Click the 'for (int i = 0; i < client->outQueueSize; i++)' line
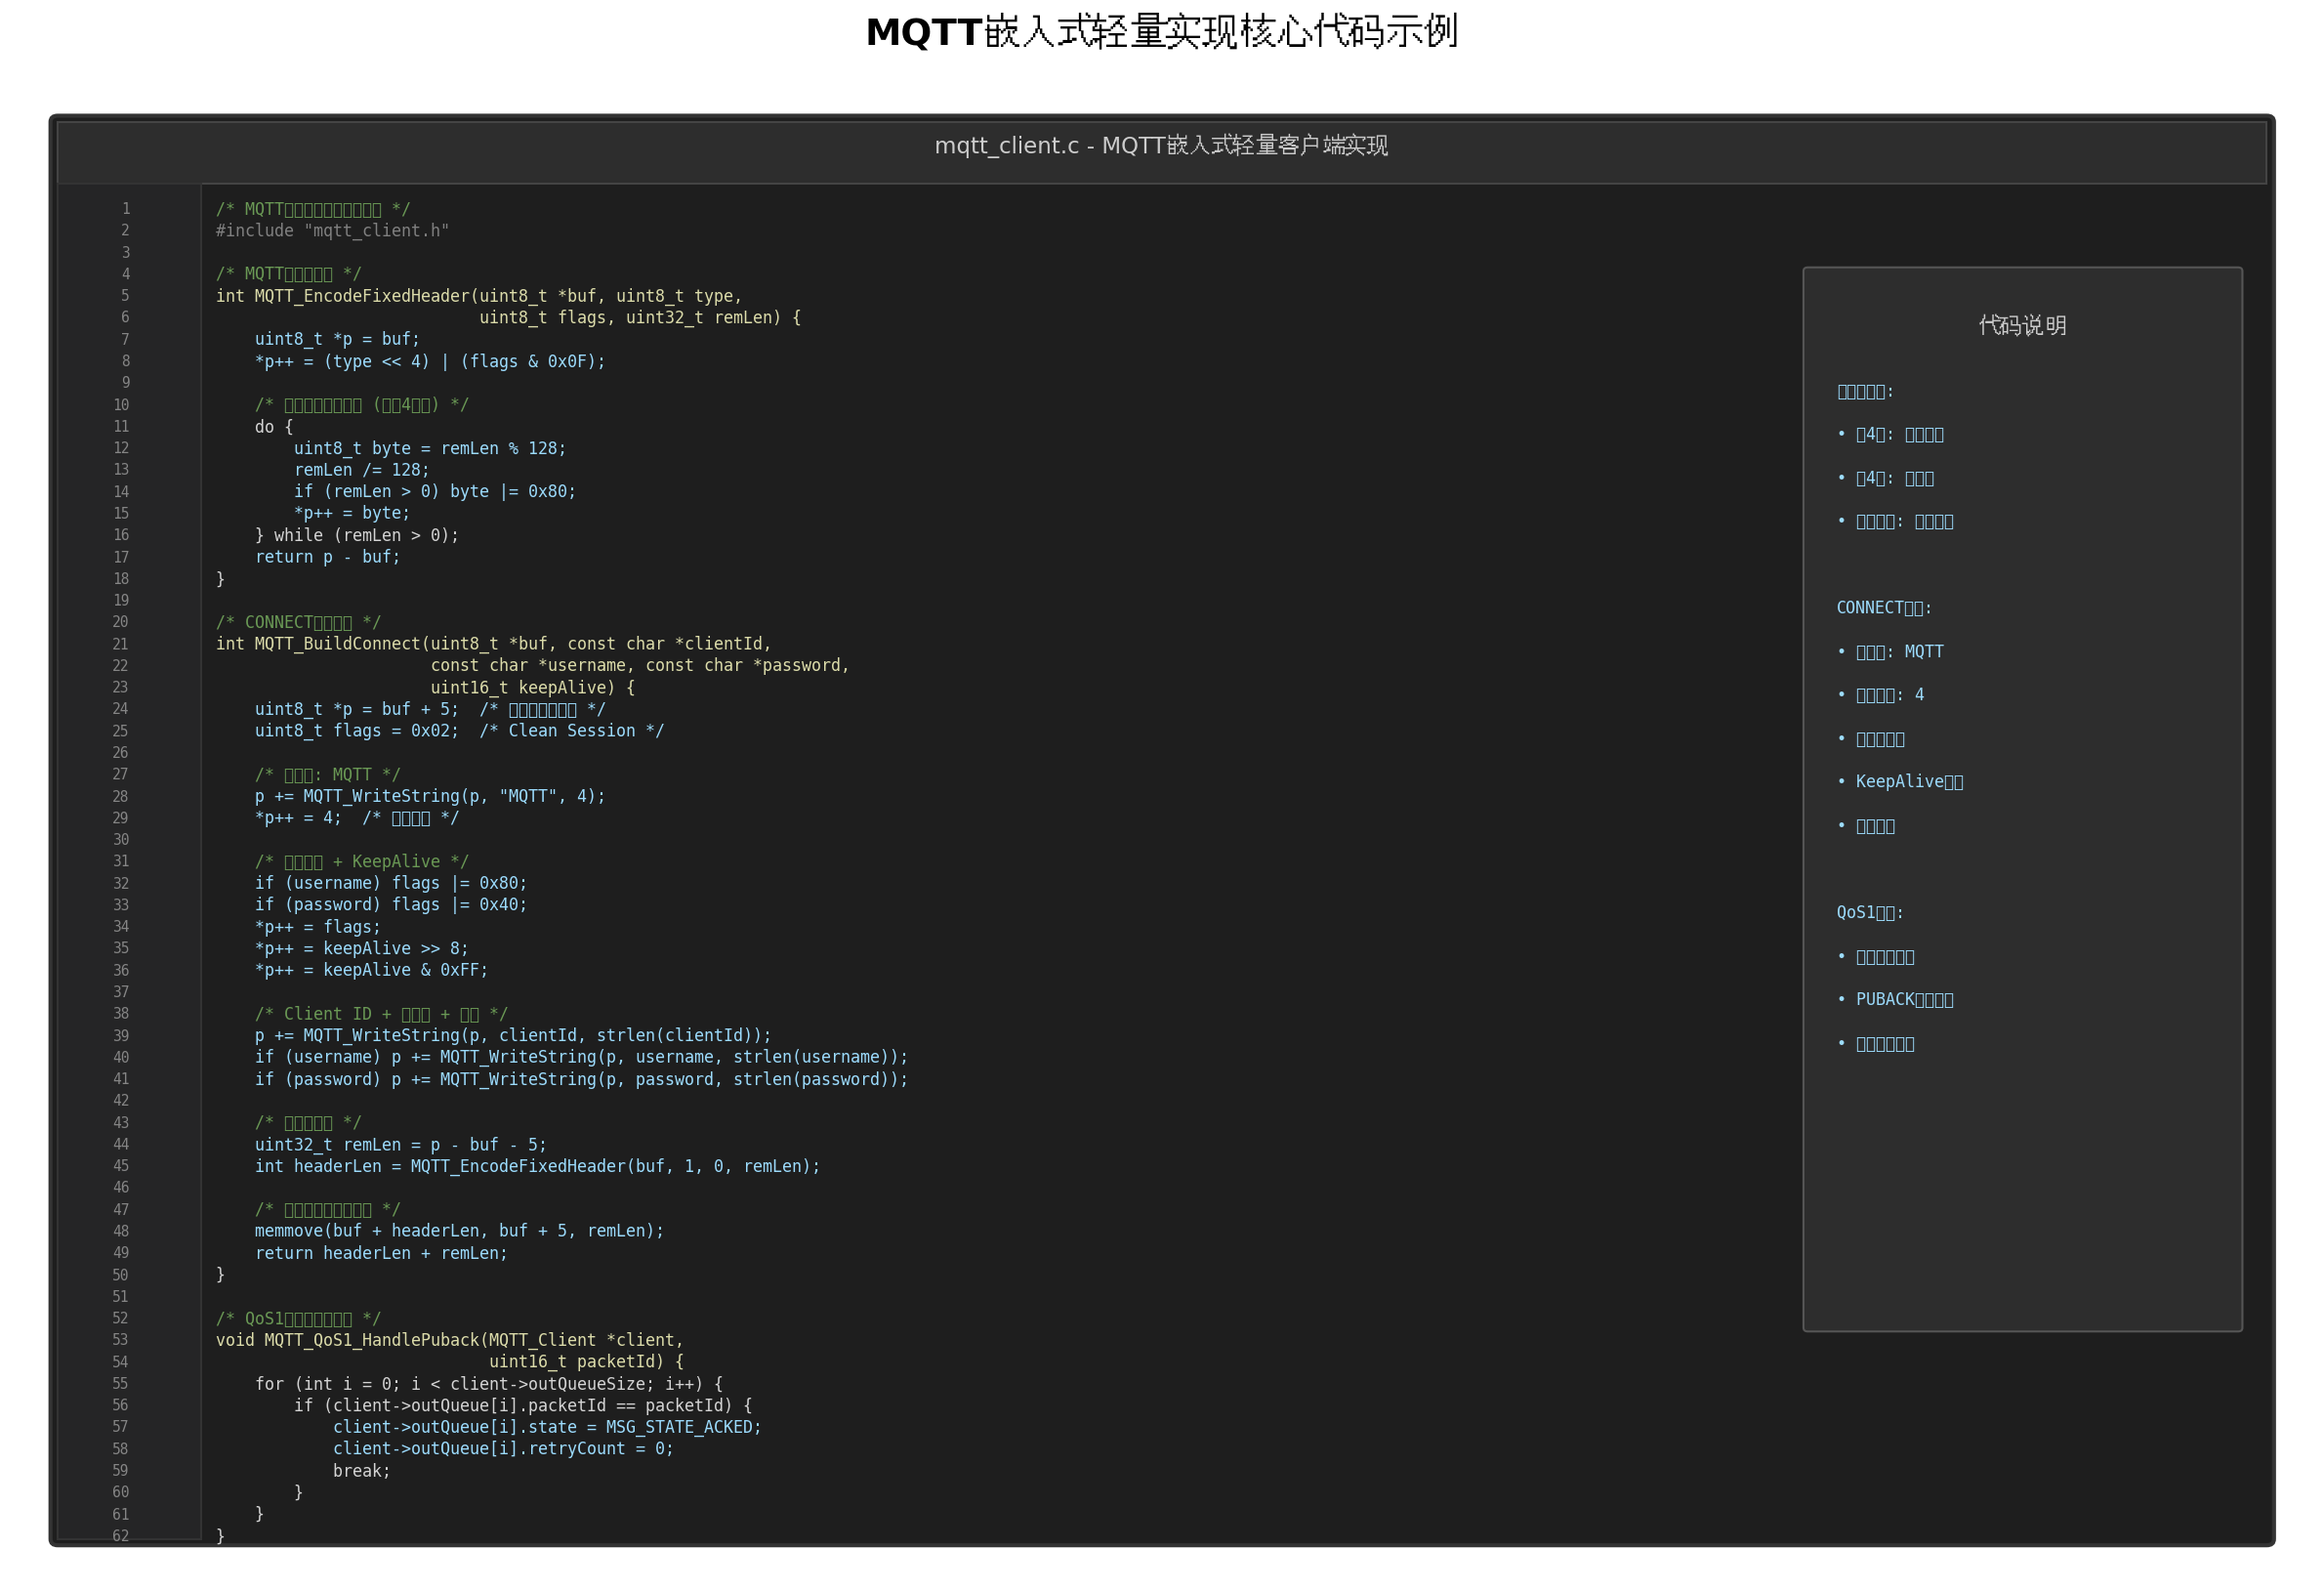 pos(489,1383)
